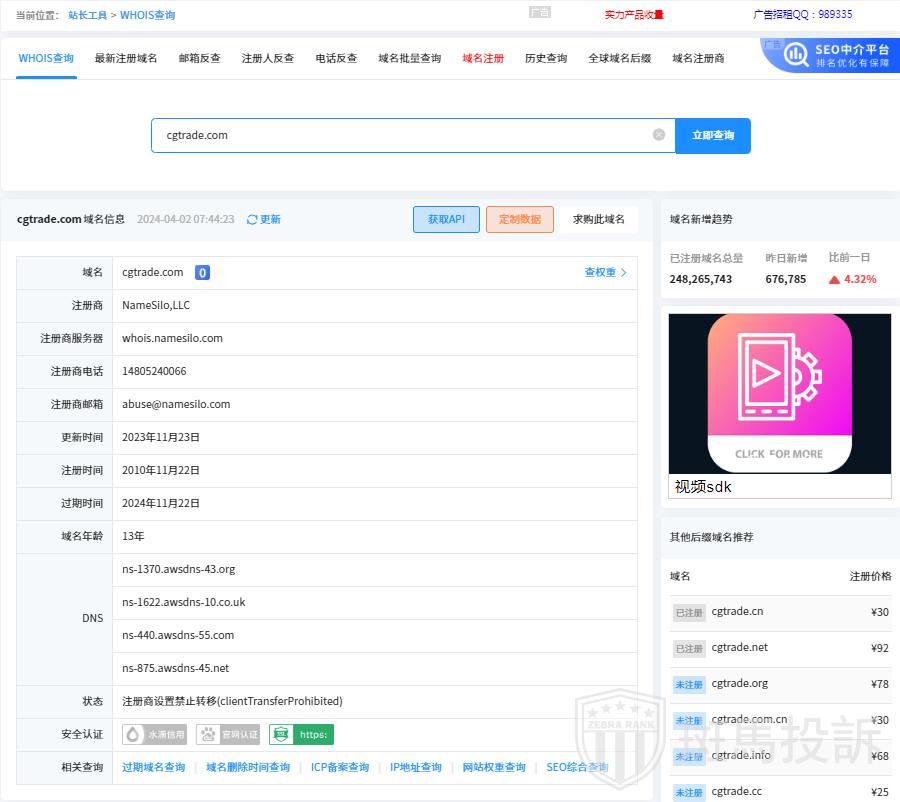
Task: Focus the domain input containing cgtrade.com
Action: [400, 135]
